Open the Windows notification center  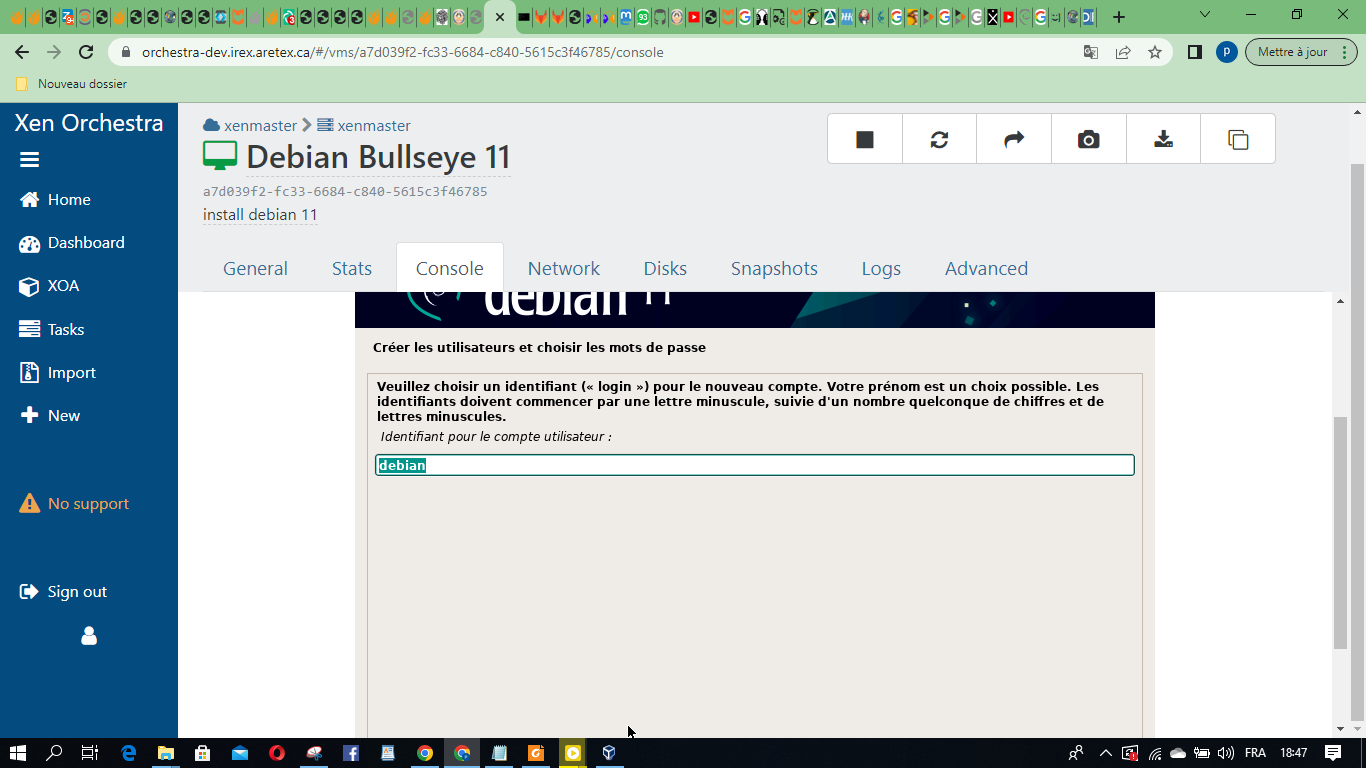click(1333, 753)
